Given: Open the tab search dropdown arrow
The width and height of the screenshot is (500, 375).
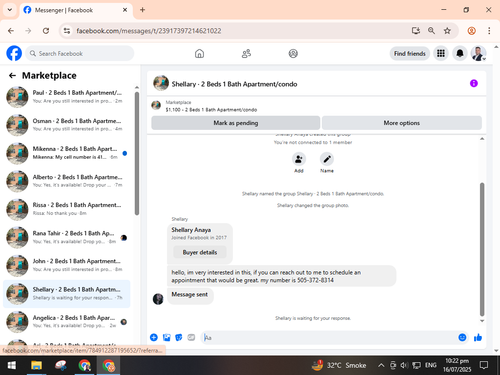Looking at the screenshot, I should tap(10, 10).
